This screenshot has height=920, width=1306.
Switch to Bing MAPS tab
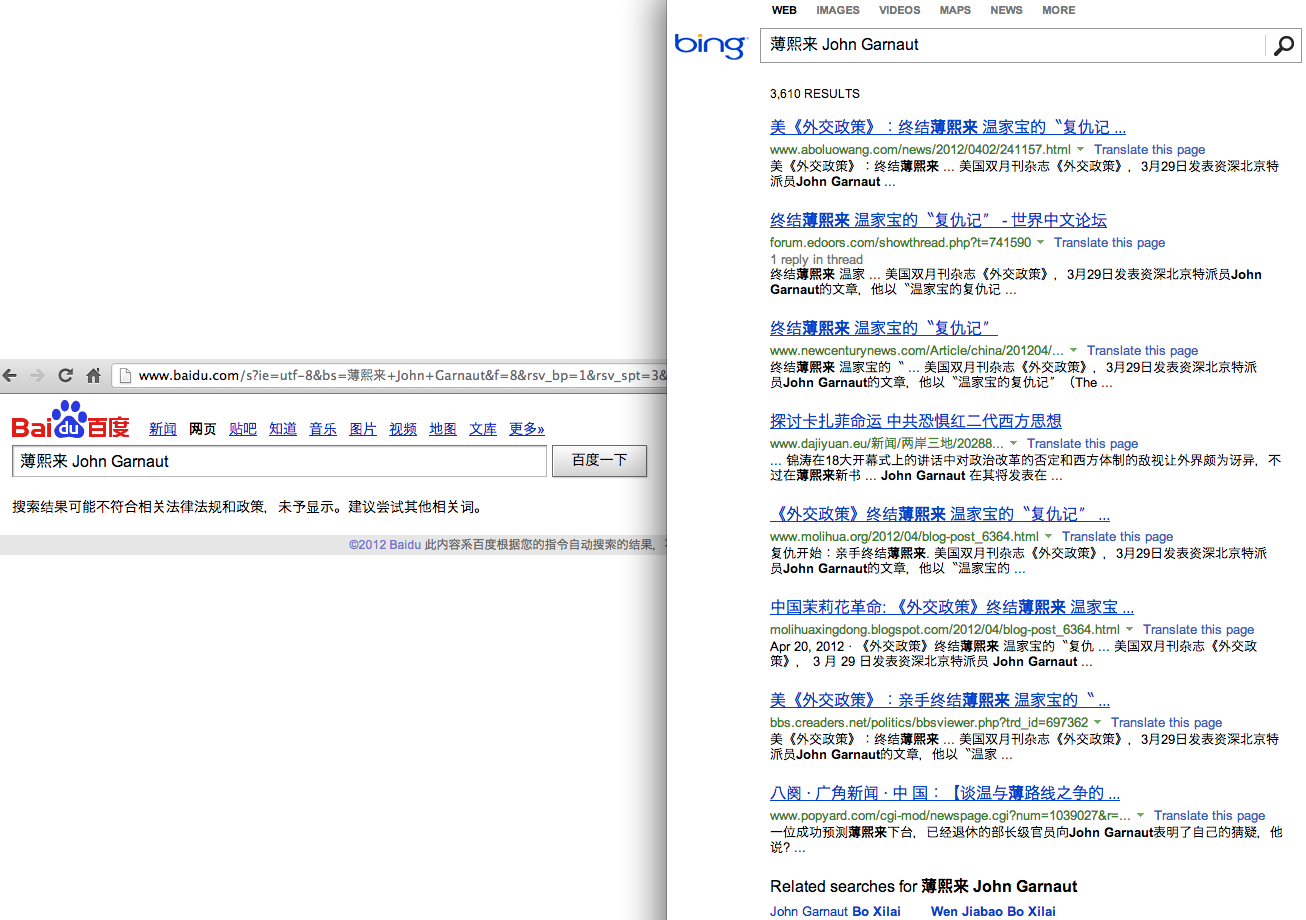point(955,10)
